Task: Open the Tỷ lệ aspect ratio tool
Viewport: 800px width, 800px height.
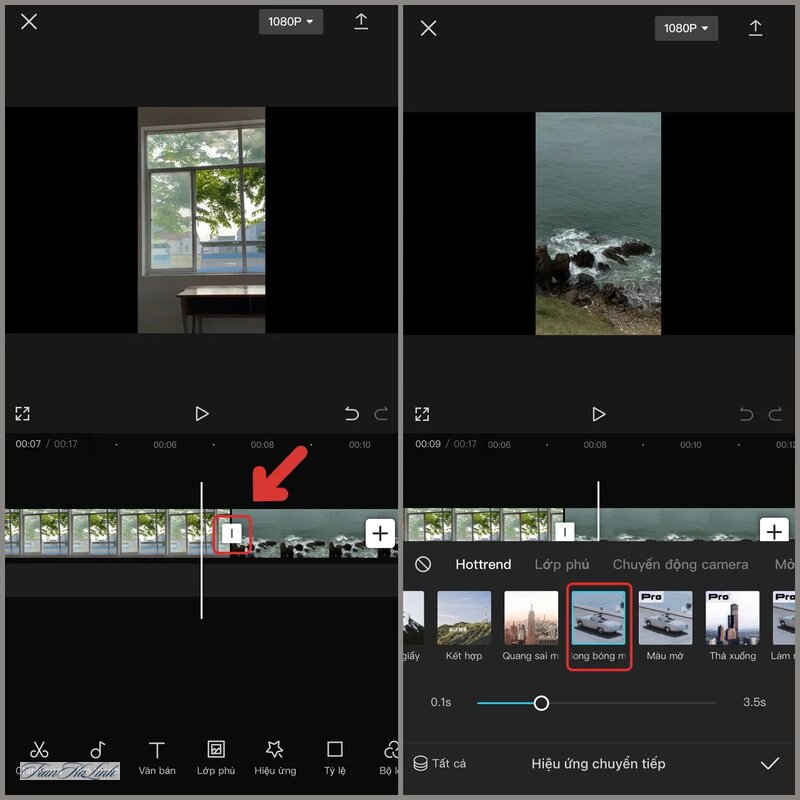Action: [x=335, y=759]
